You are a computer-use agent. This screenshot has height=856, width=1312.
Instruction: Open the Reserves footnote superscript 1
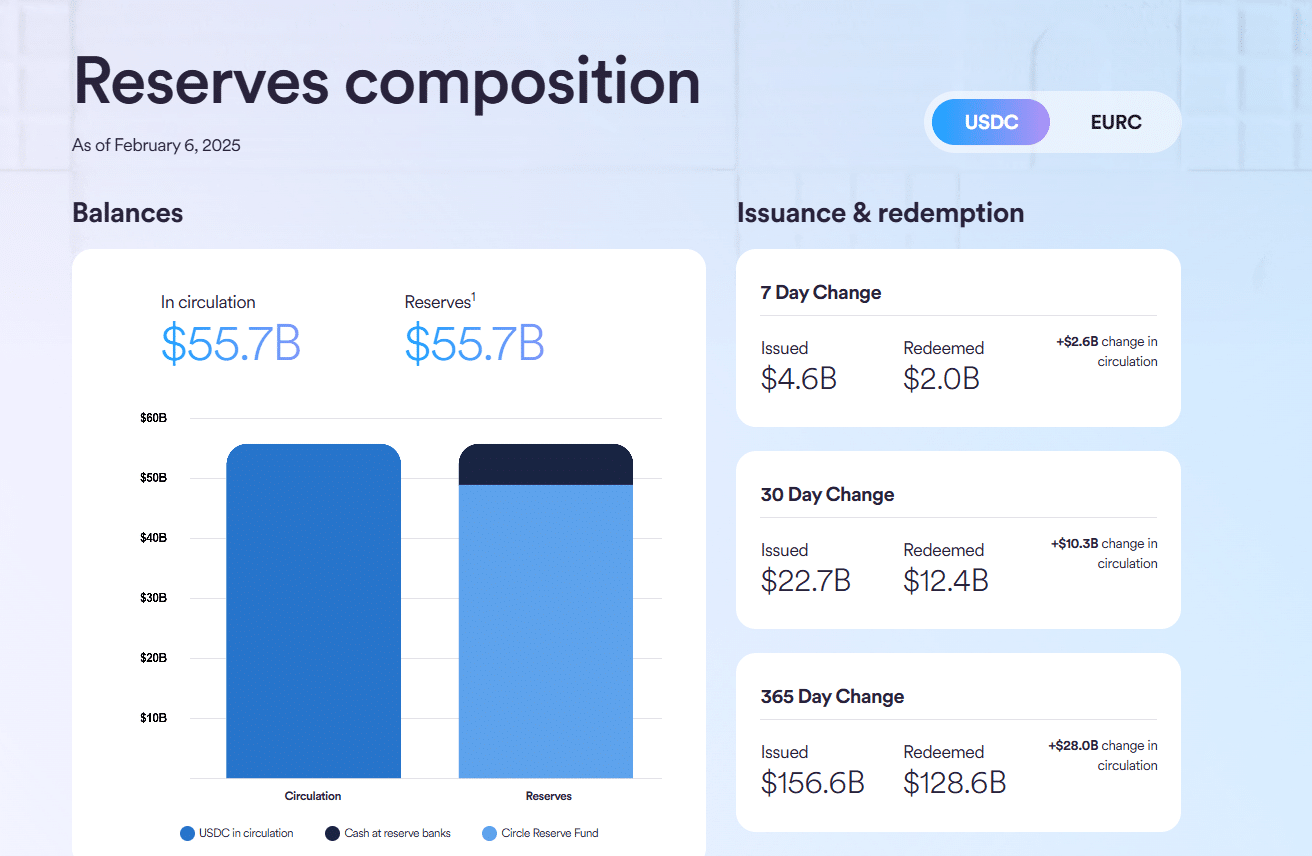click(474, 297)
